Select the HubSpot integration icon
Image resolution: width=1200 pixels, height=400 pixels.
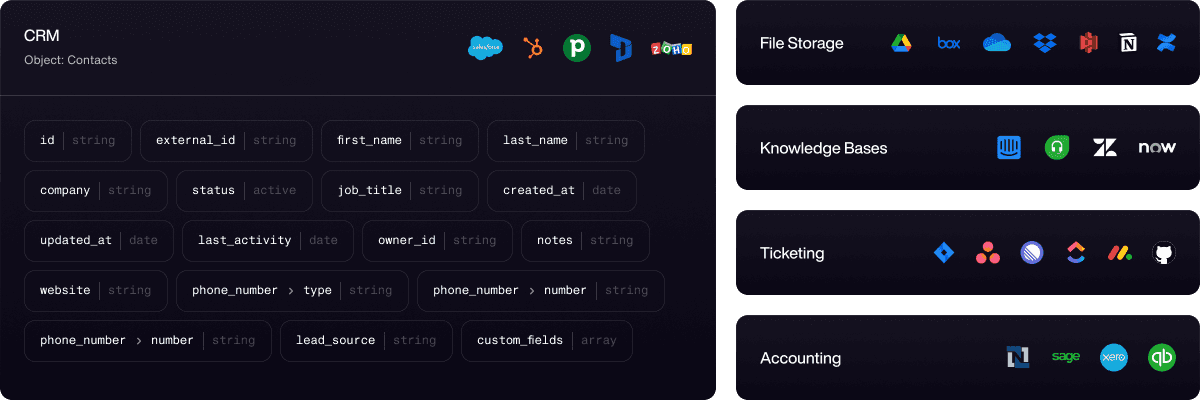[532, 47]
